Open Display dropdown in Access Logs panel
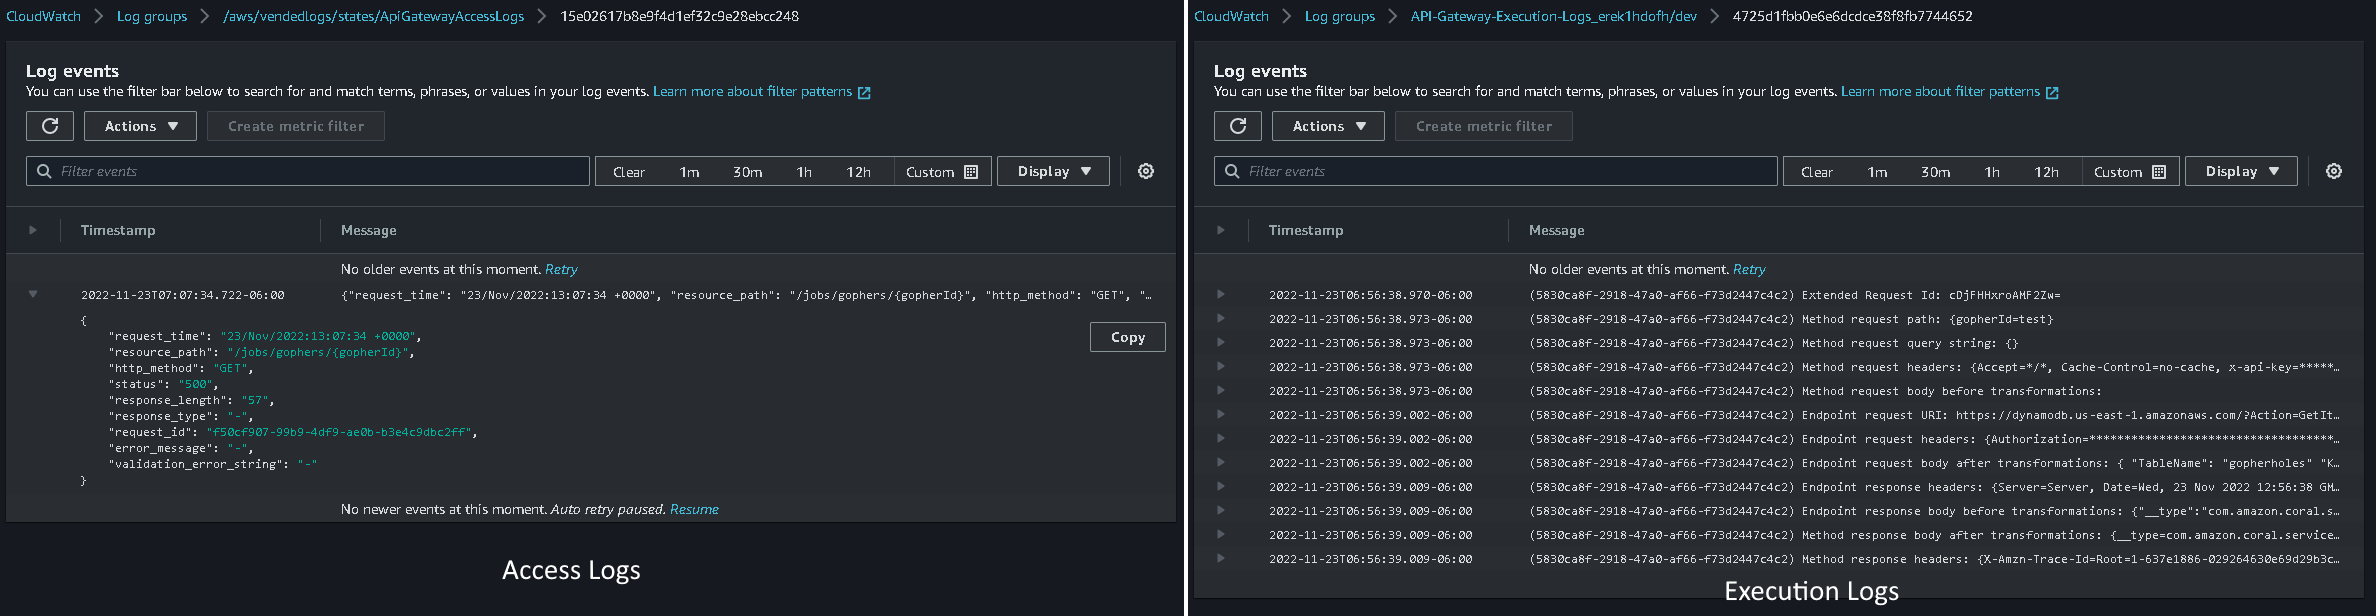Screen dimensions: 2376x616 point(1053,171)
